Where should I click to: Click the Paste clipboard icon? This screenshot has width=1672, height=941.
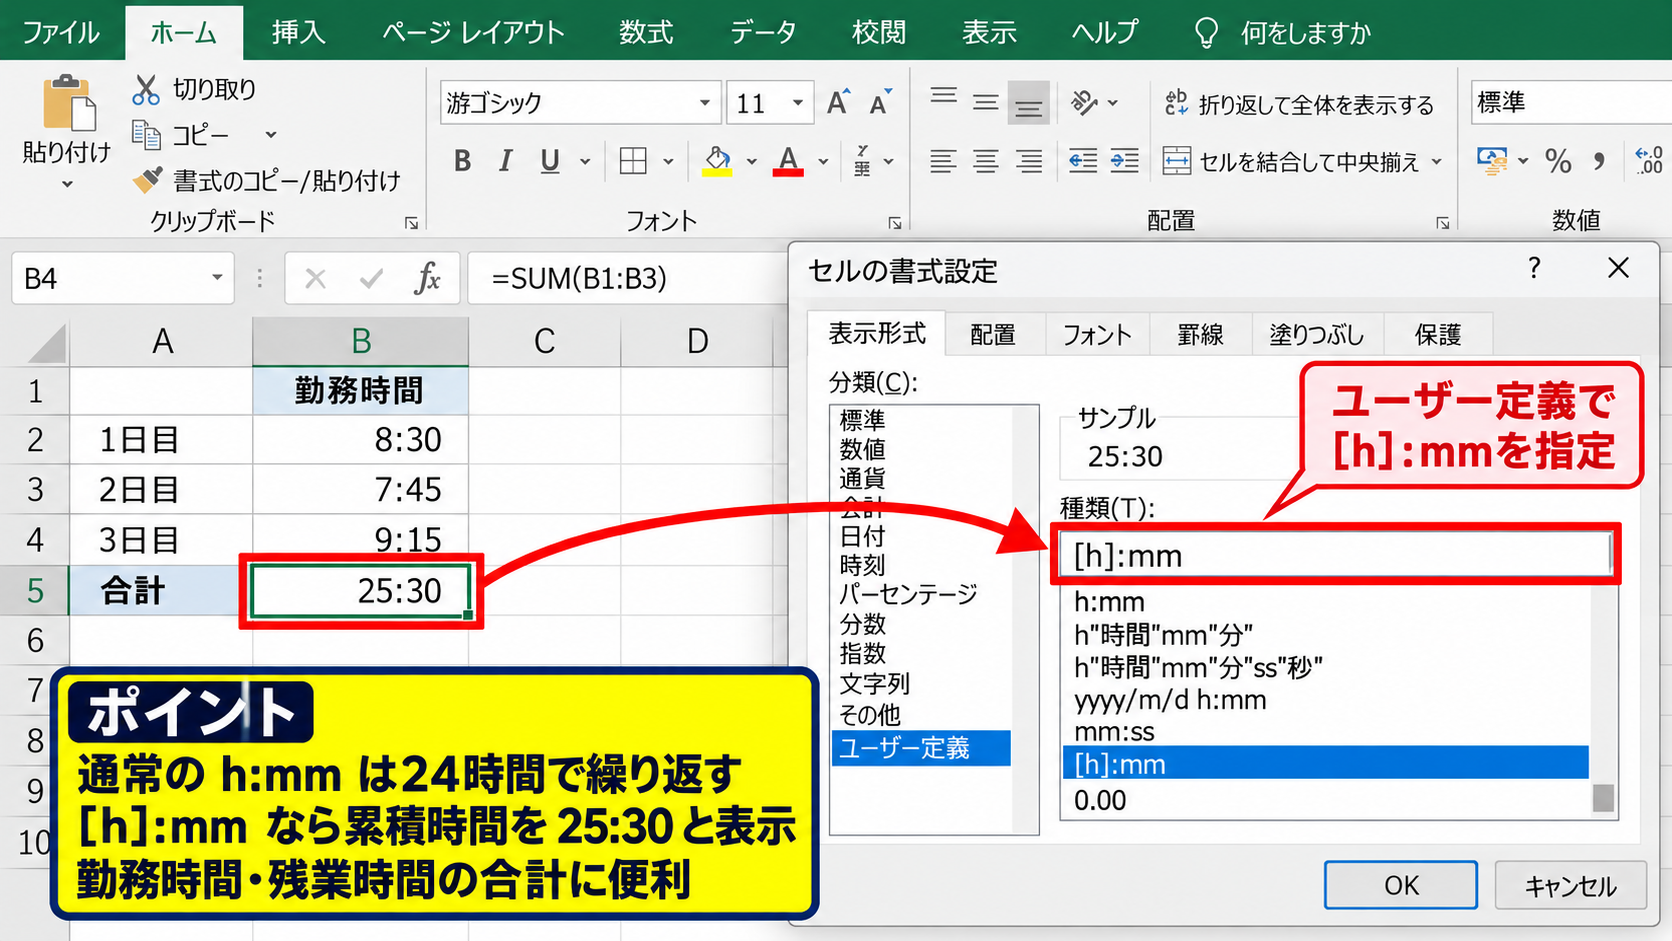click(68, 102)
